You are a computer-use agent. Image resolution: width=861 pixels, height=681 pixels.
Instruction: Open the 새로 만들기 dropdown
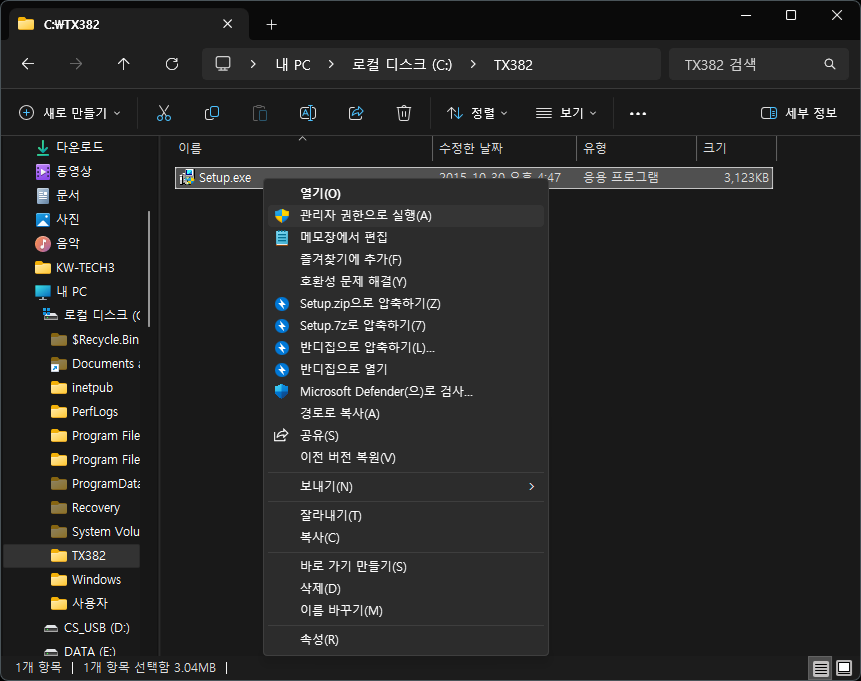[x=70, y=113]
